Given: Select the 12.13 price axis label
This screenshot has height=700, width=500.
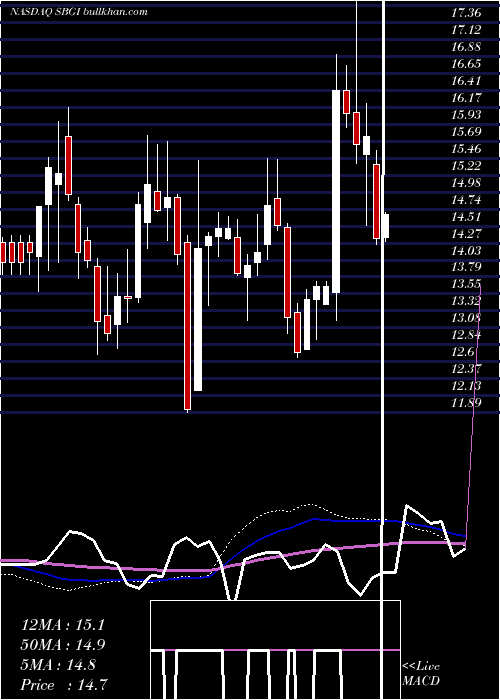Looking at the screenshot, I should (466, 387).
